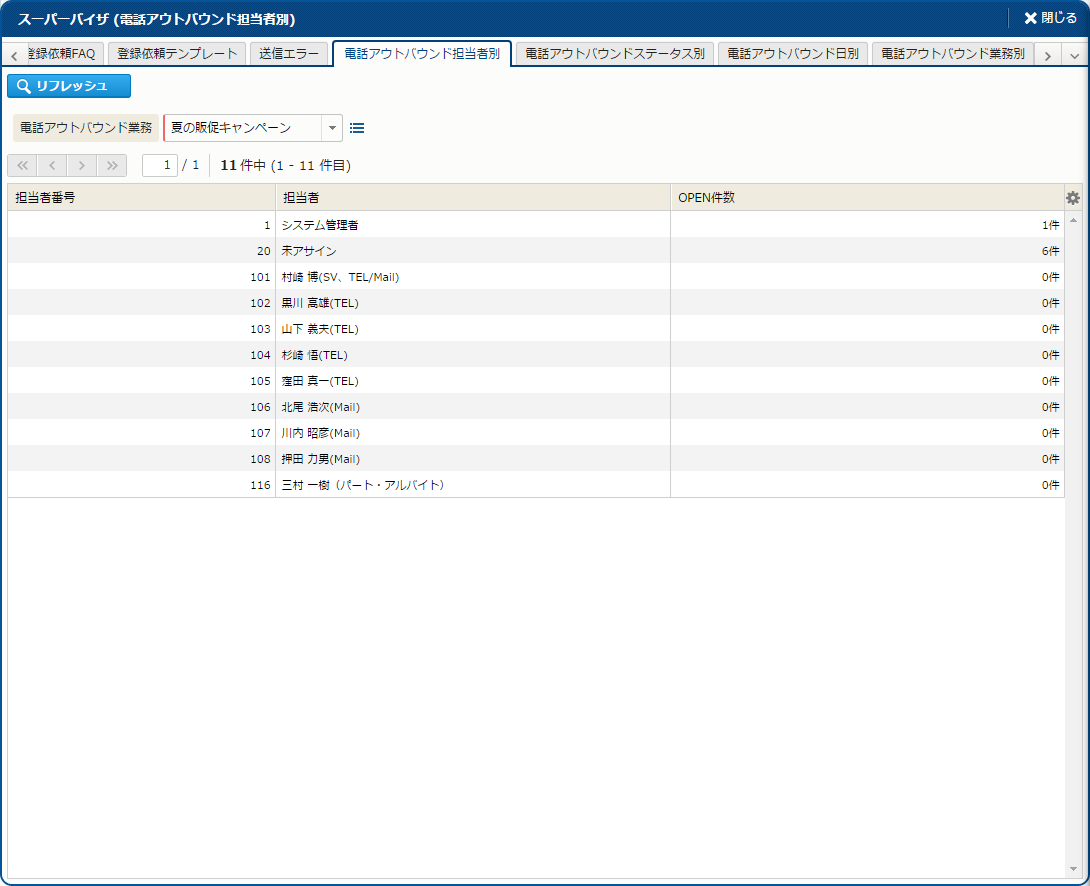Click the list icon beside the campaign dropdown
The height and width of the screenshot is (886, 1090).
357,128
